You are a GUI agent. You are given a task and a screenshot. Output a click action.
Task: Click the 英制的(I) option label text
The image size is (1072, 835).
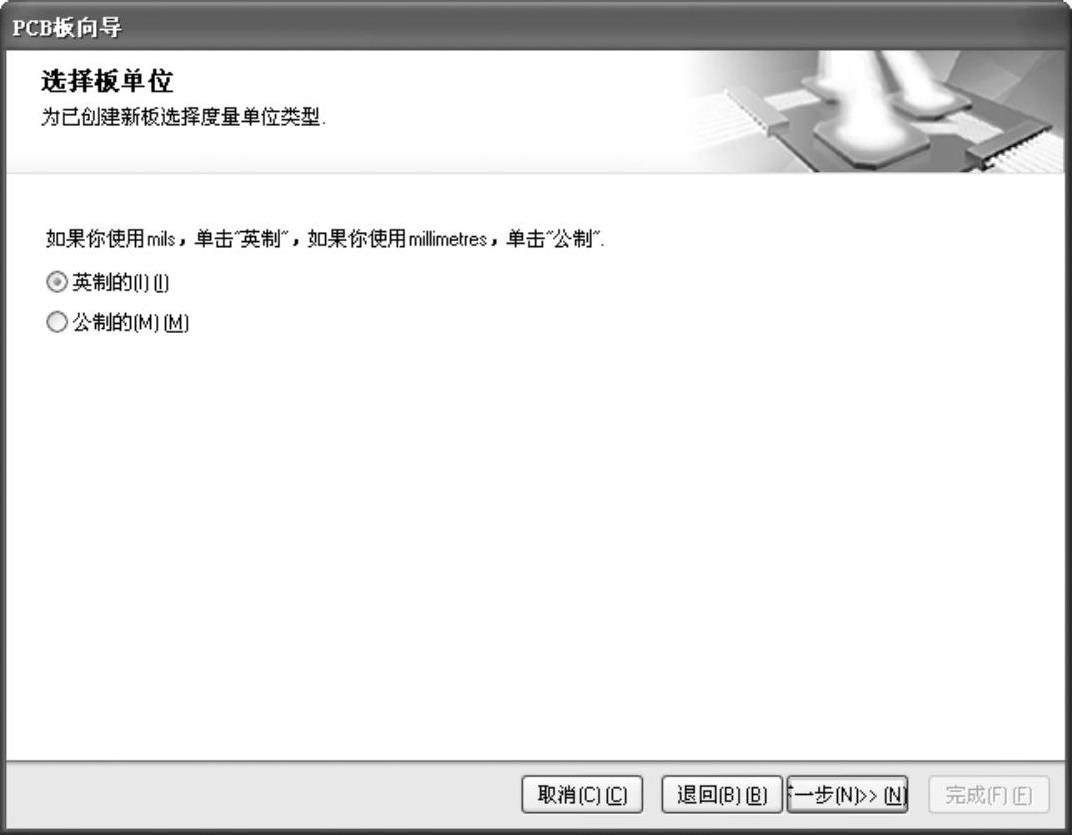(120, 282)
